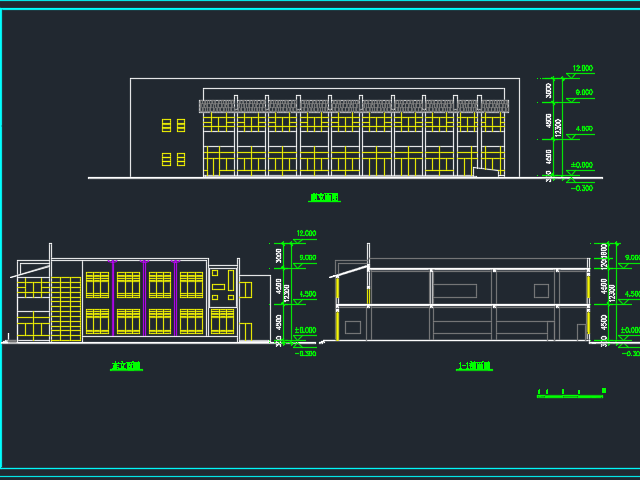This screenshot has width=640, height=480.
Task: Select the 12.000 level marker of the bottom-left elevation
Action: (x=304, y=234)
